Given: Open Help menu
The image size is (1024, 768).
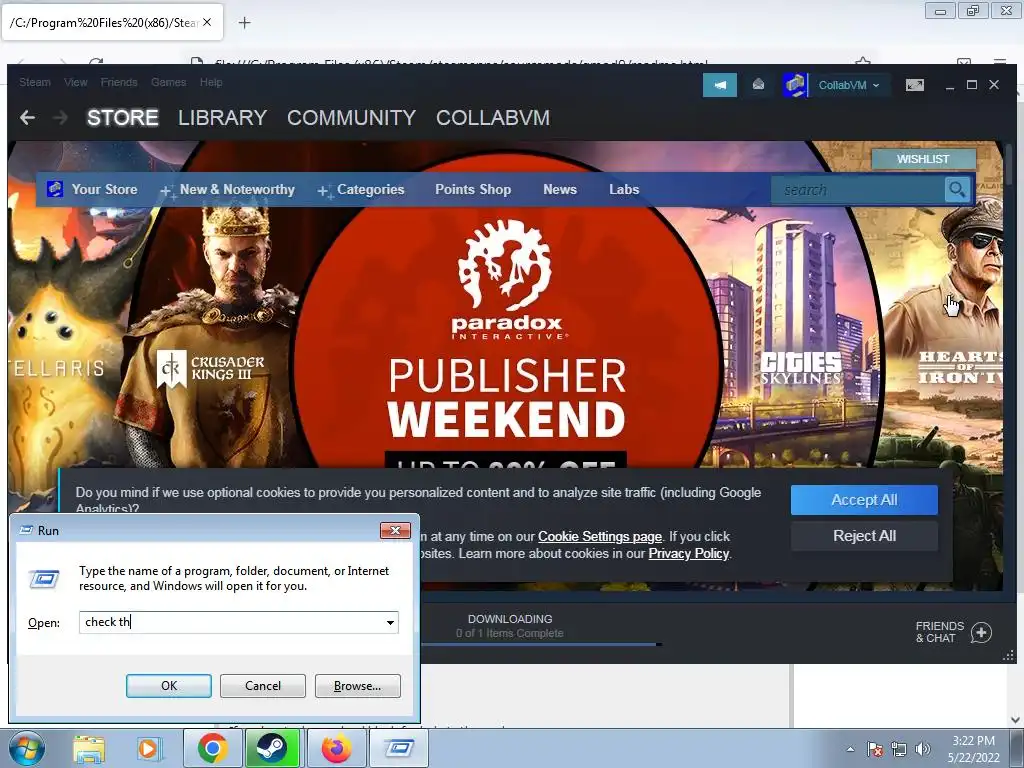Looking at the screenshot, I should (x=211, y=82).
